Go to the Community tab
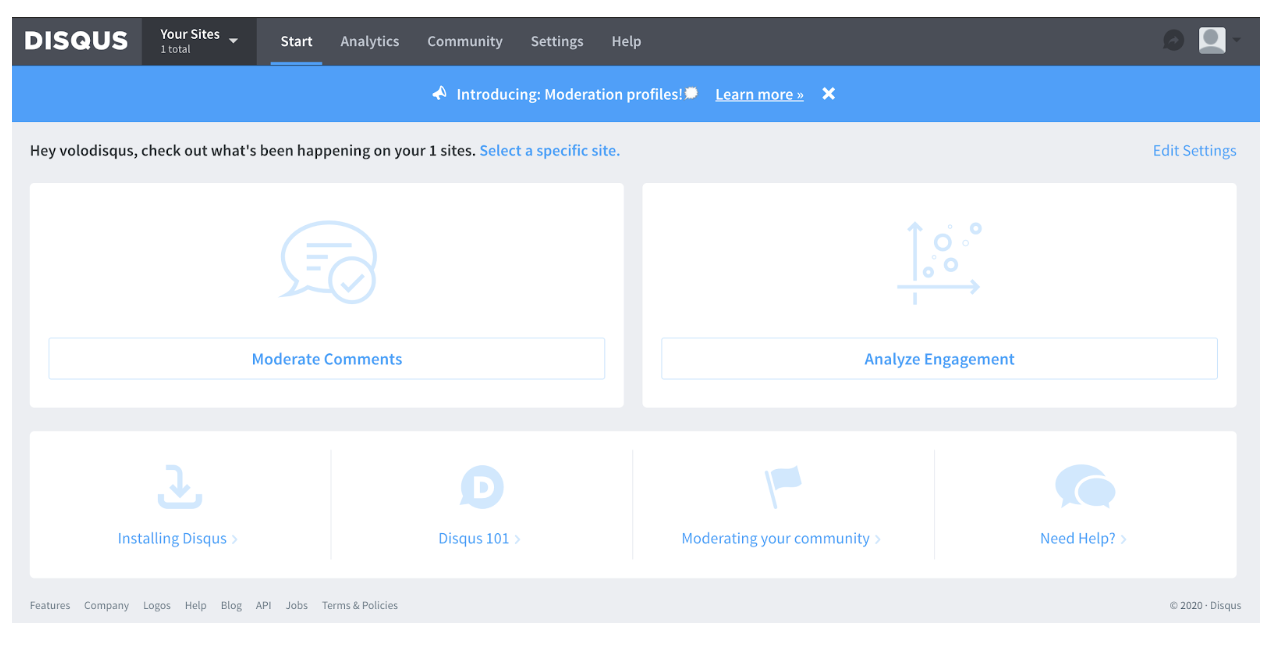This screenshot has height=648, width=1270. pos(465,41)
